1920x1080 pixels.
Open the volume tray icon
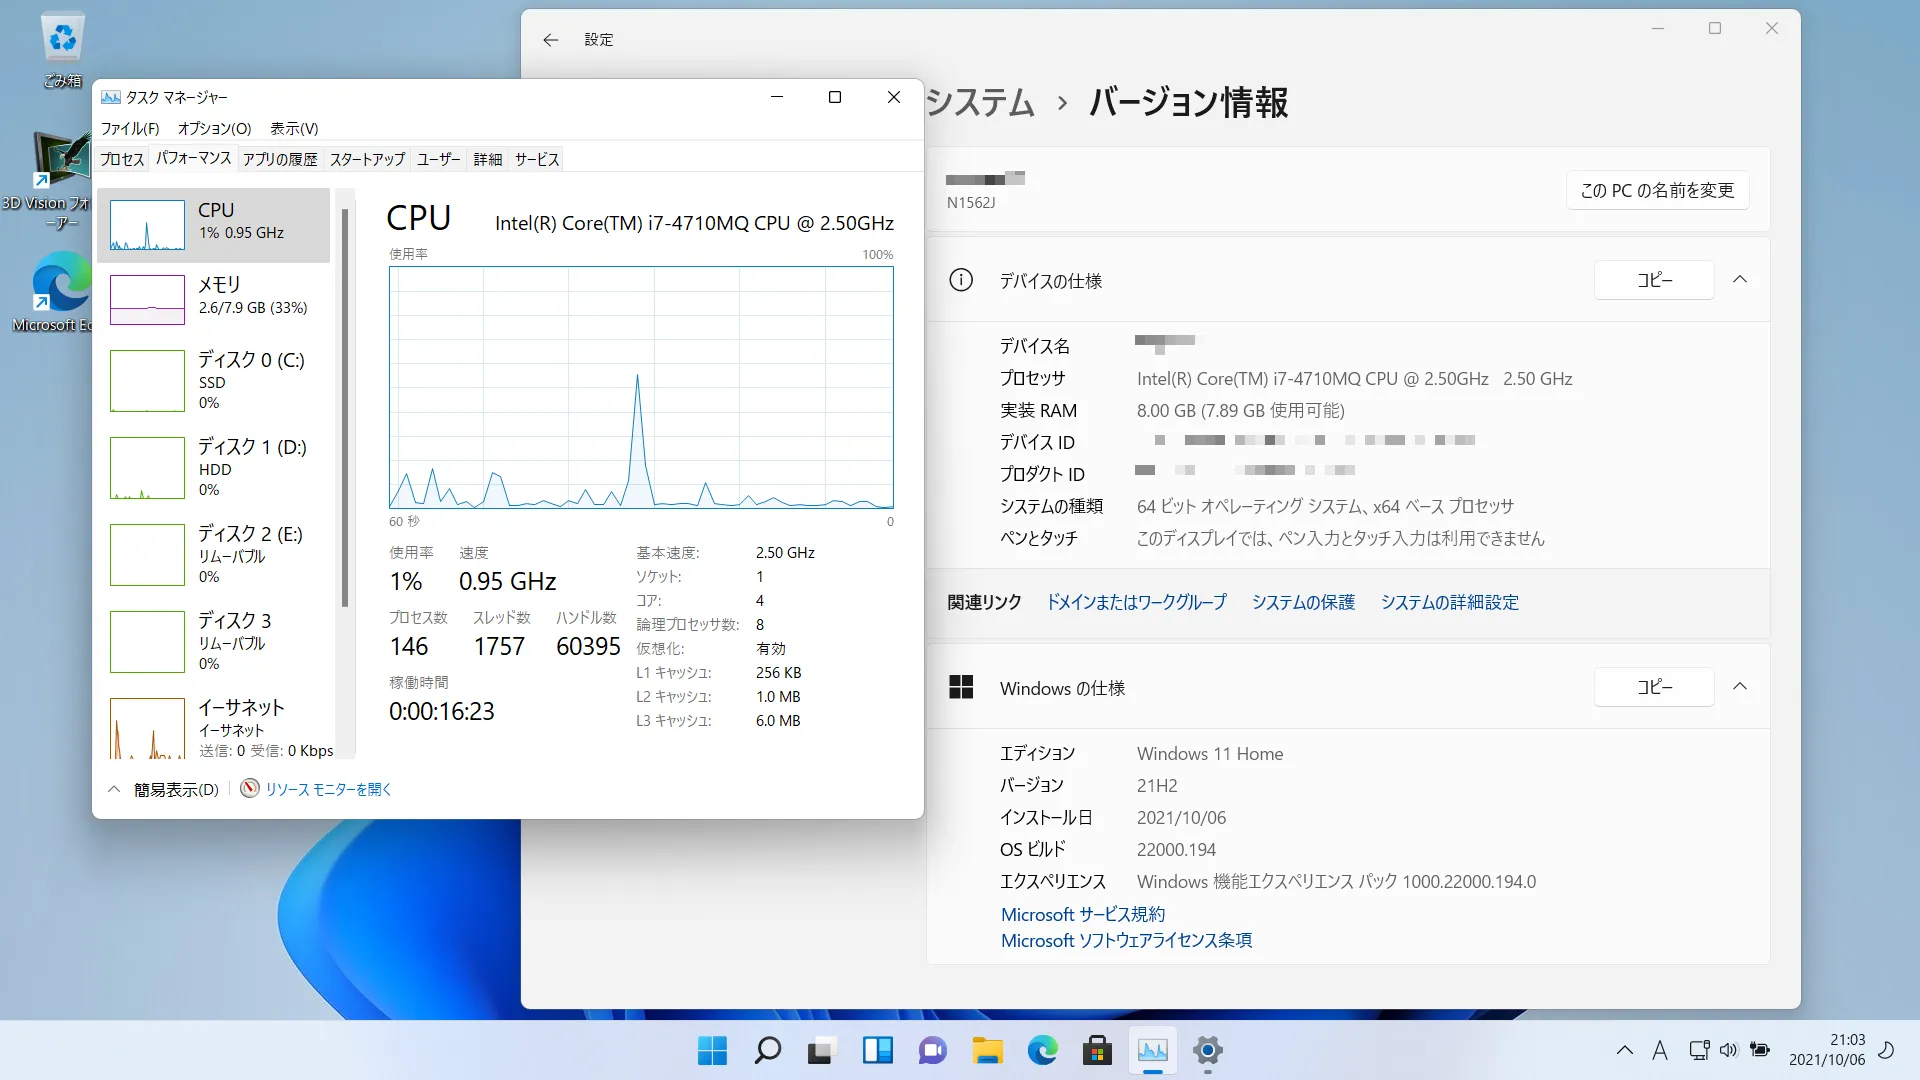coord(1729,1050)
